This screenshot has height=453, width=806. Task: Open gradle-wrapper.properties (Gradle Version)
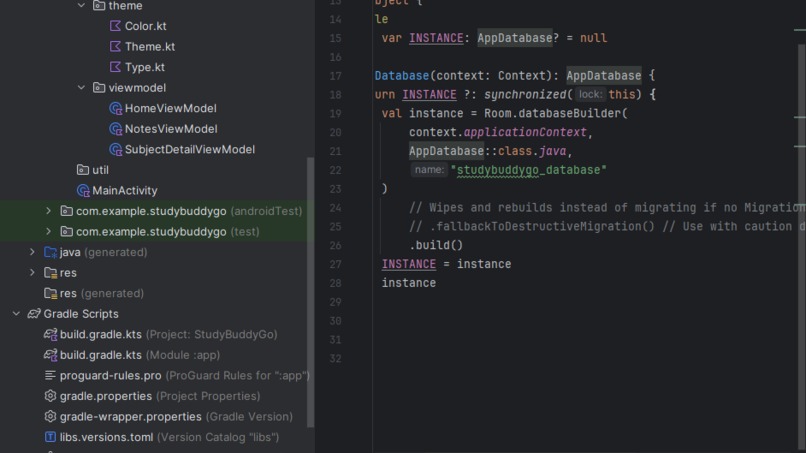coord(176,416)
